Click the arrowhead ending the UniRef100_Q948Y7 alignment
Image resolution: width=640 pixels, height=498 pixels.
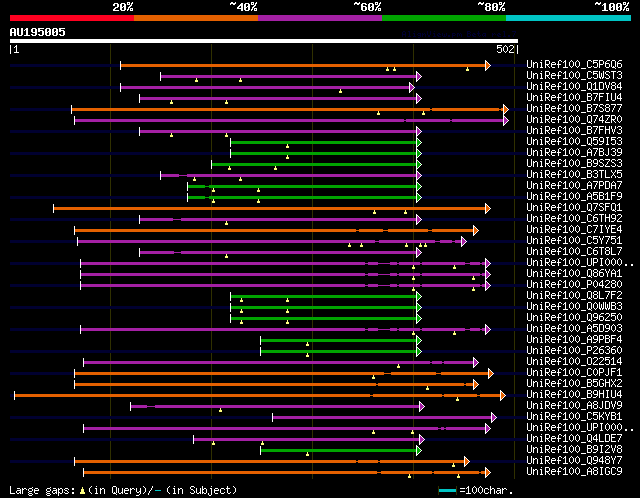[467, 462]
